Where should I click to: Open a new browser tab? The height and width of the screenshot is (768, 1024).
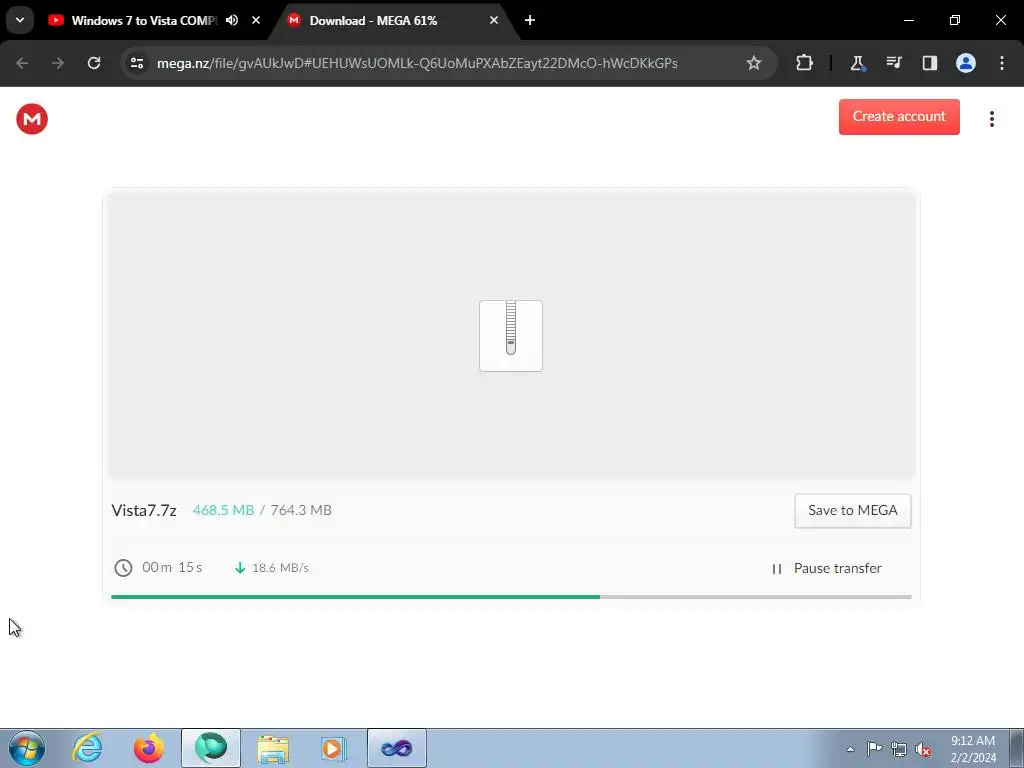click(x=530, y=20)
